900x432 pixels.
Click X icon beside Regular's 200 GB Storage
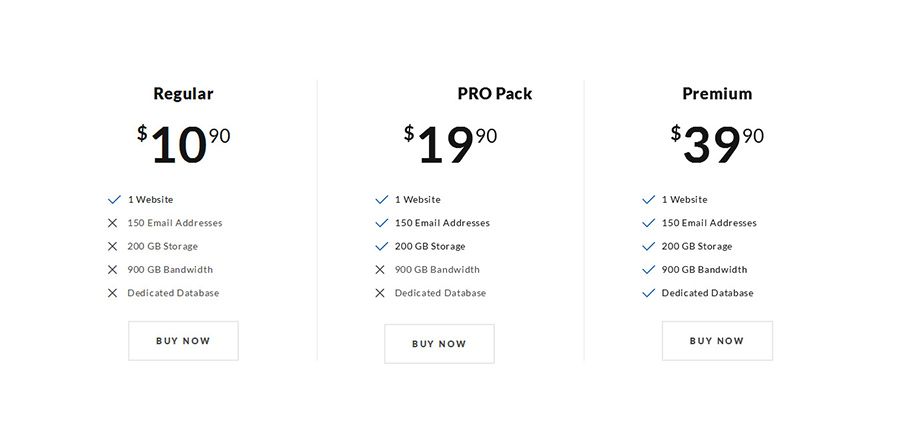coord(113,246)
